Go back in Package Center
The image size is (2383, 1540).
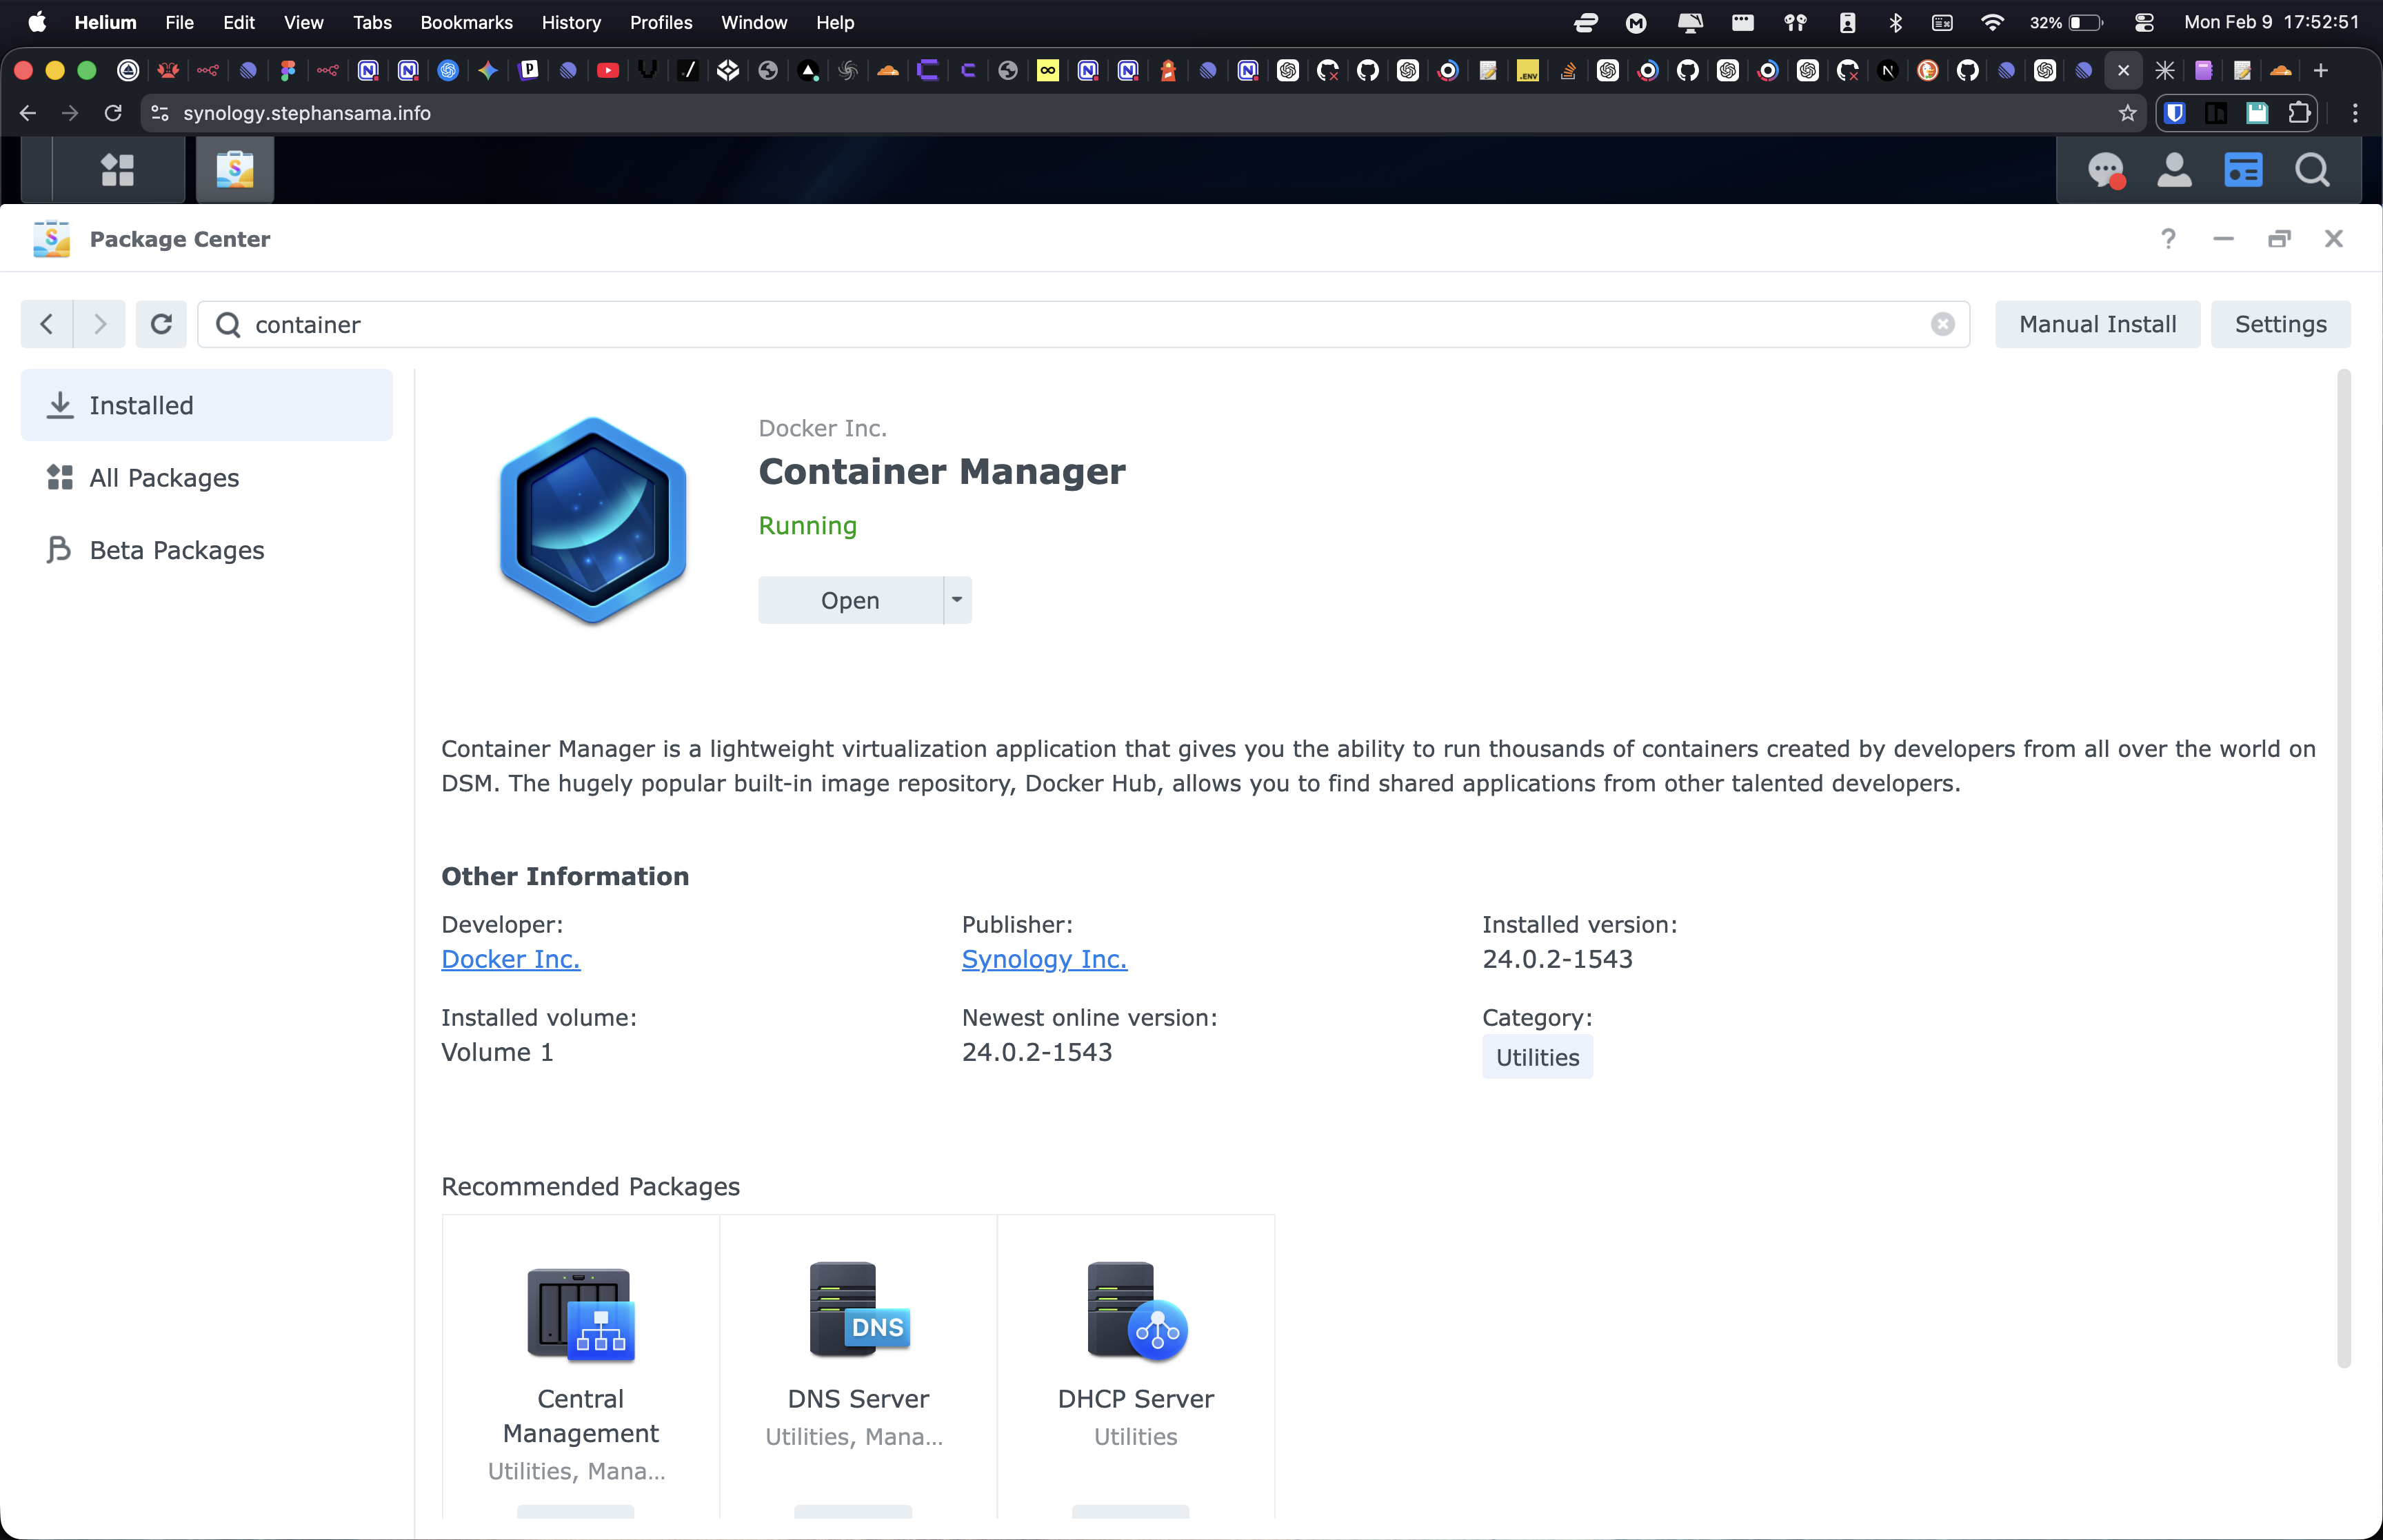(46, 324)
